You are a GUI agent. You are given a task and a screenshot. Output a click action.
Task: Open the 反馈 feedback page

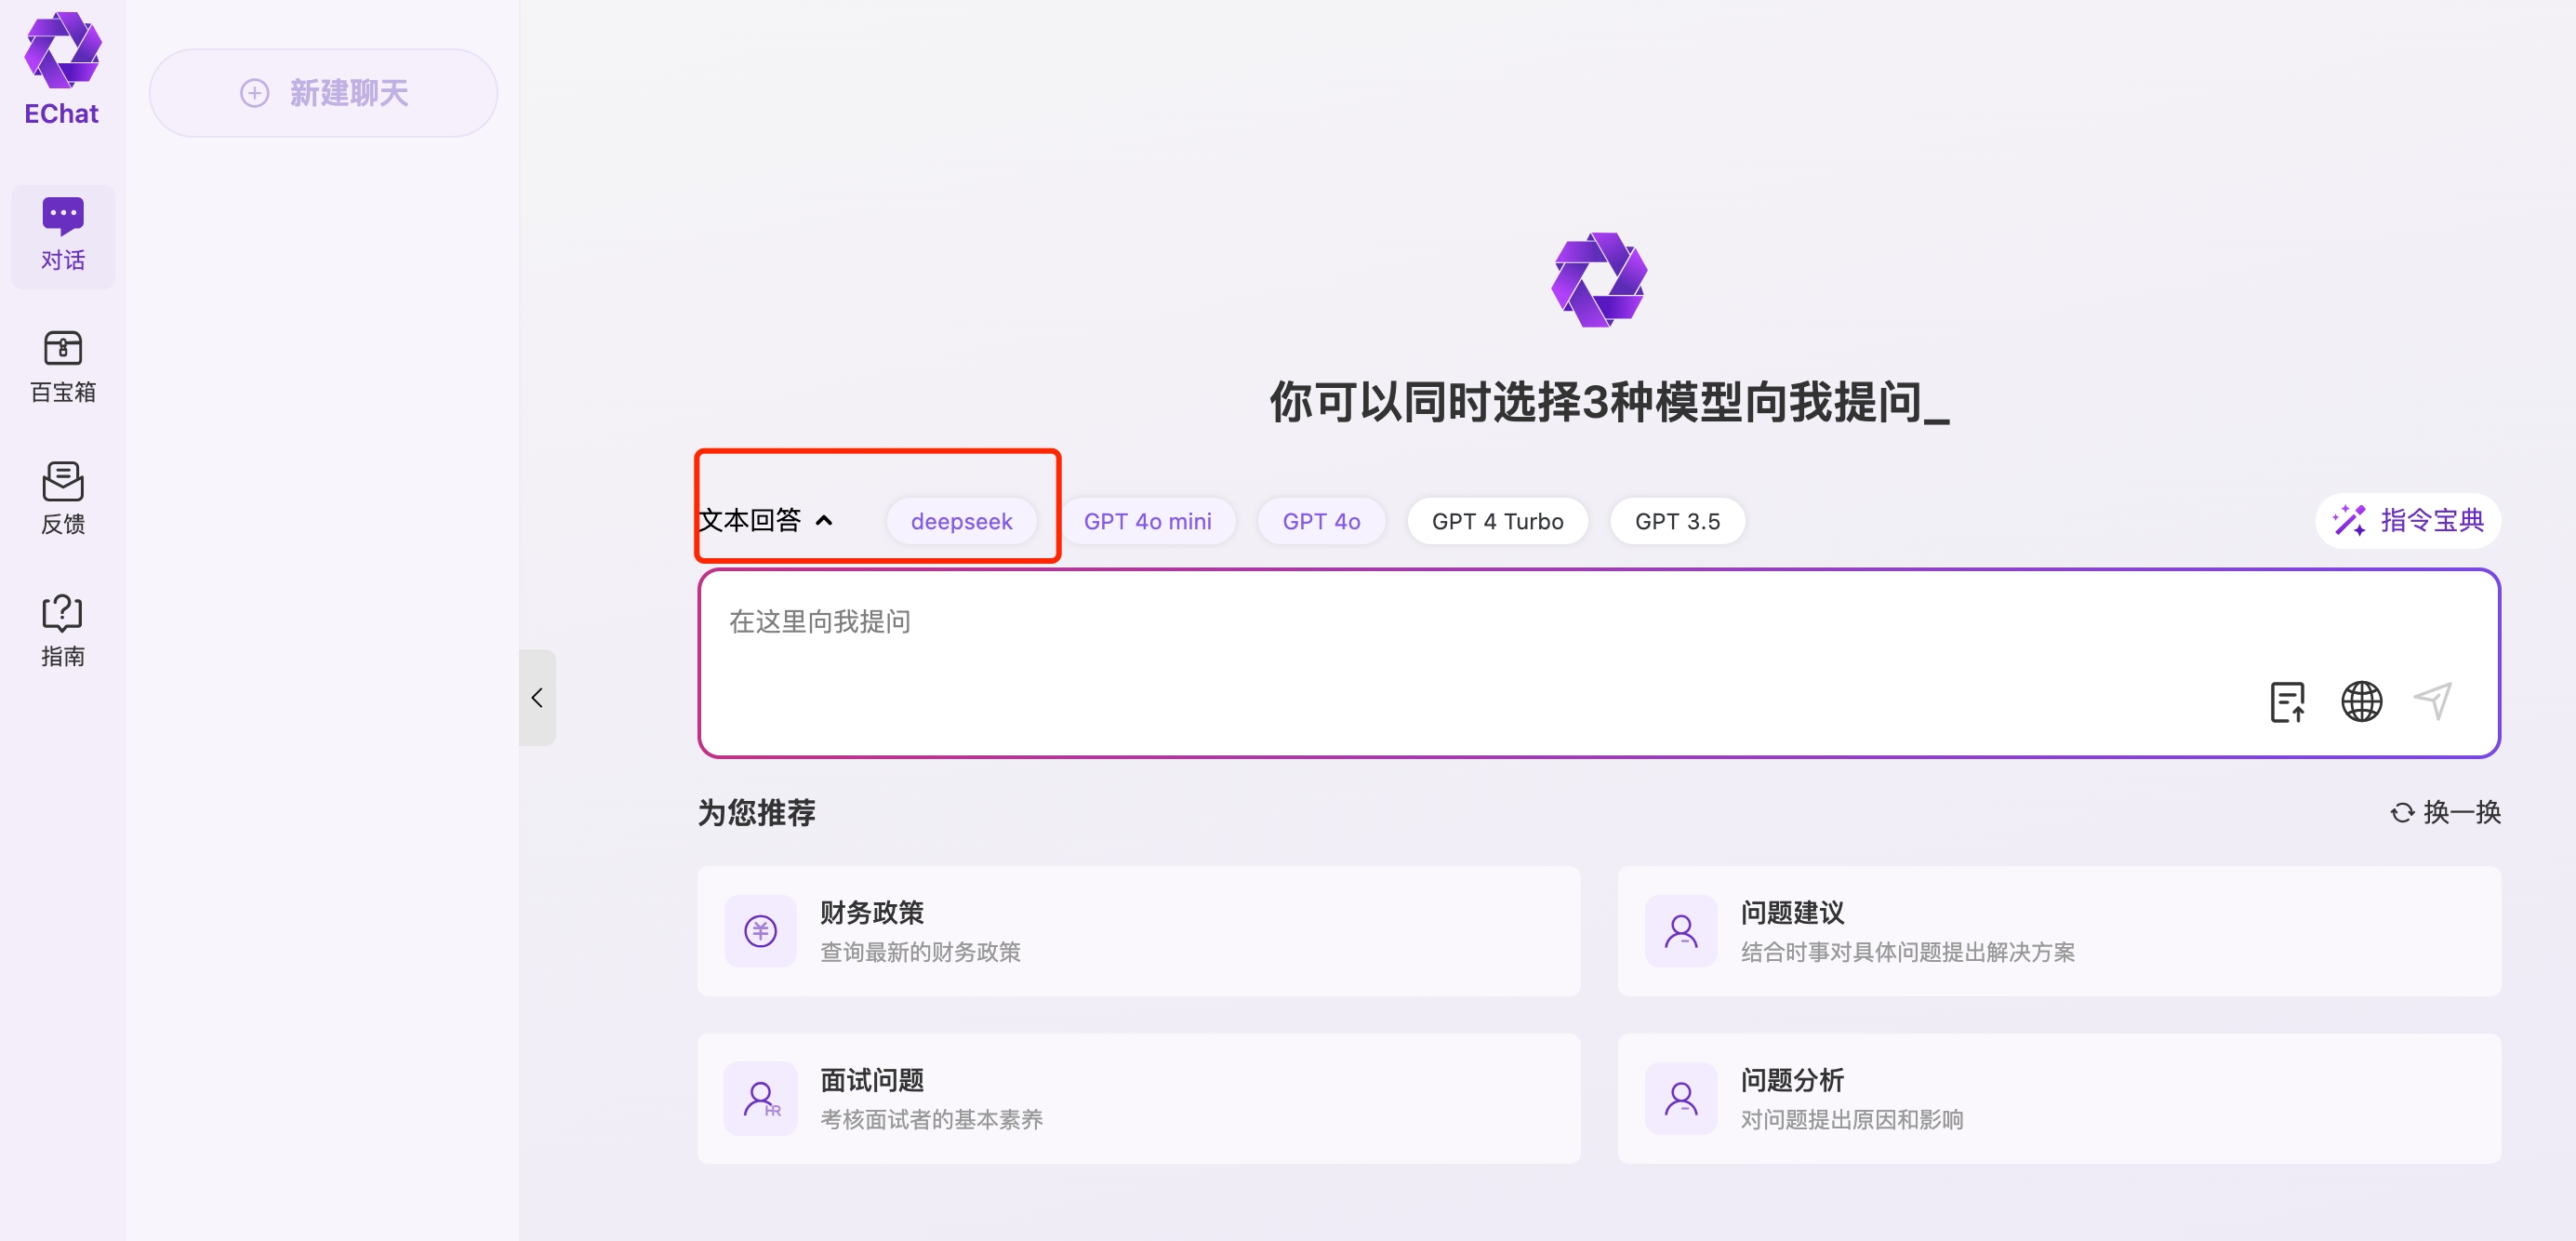62,498
